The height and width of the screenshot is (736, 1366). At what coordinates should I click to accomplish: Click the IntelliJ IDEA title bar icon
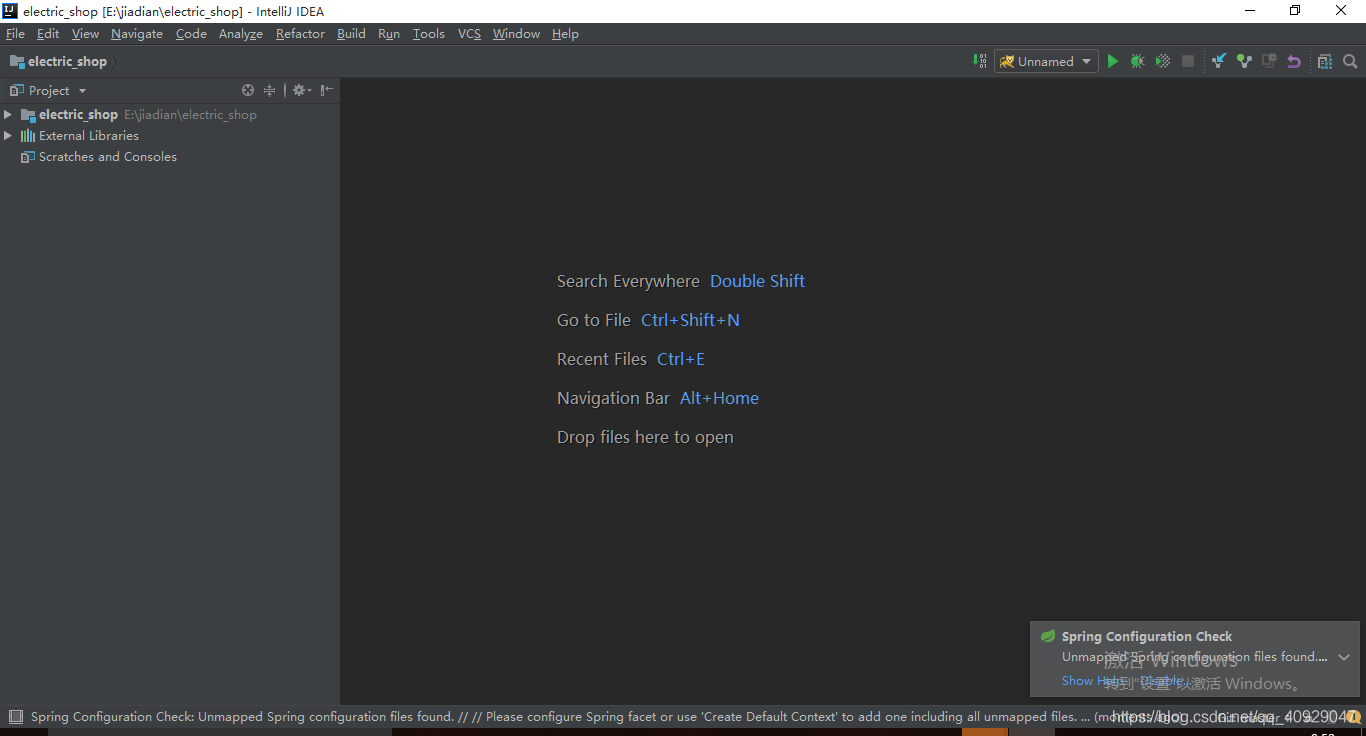click(x=10, y=11)
